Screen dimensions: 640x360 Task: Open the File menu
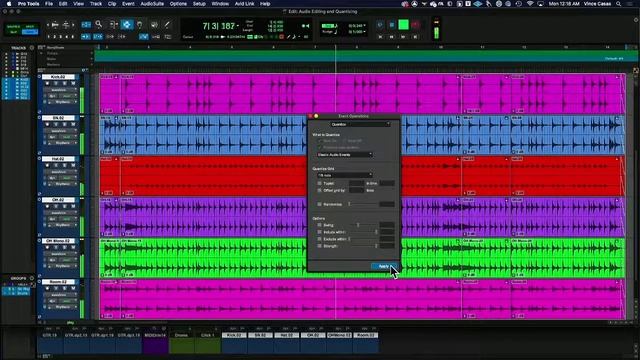click(x=49, y=4)
